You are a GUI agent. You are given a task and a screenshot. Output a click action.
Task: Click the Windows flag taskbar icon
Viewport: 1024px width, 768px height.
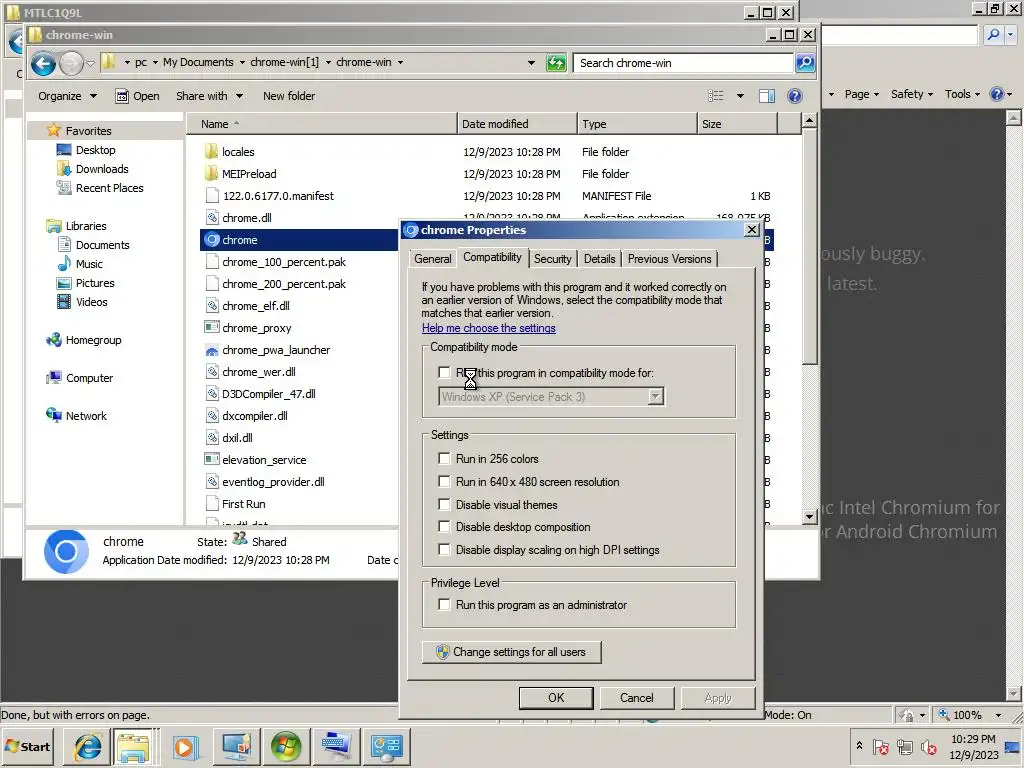[285, 746]
